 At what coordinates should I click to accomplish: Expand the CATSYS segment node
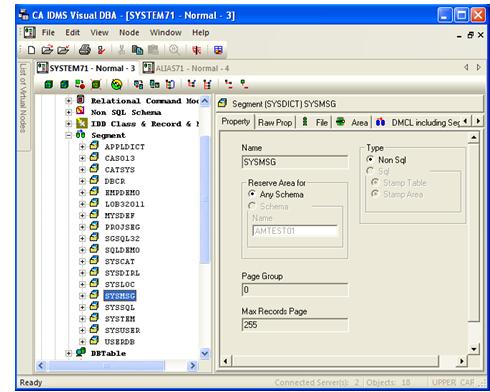point(82,170)
